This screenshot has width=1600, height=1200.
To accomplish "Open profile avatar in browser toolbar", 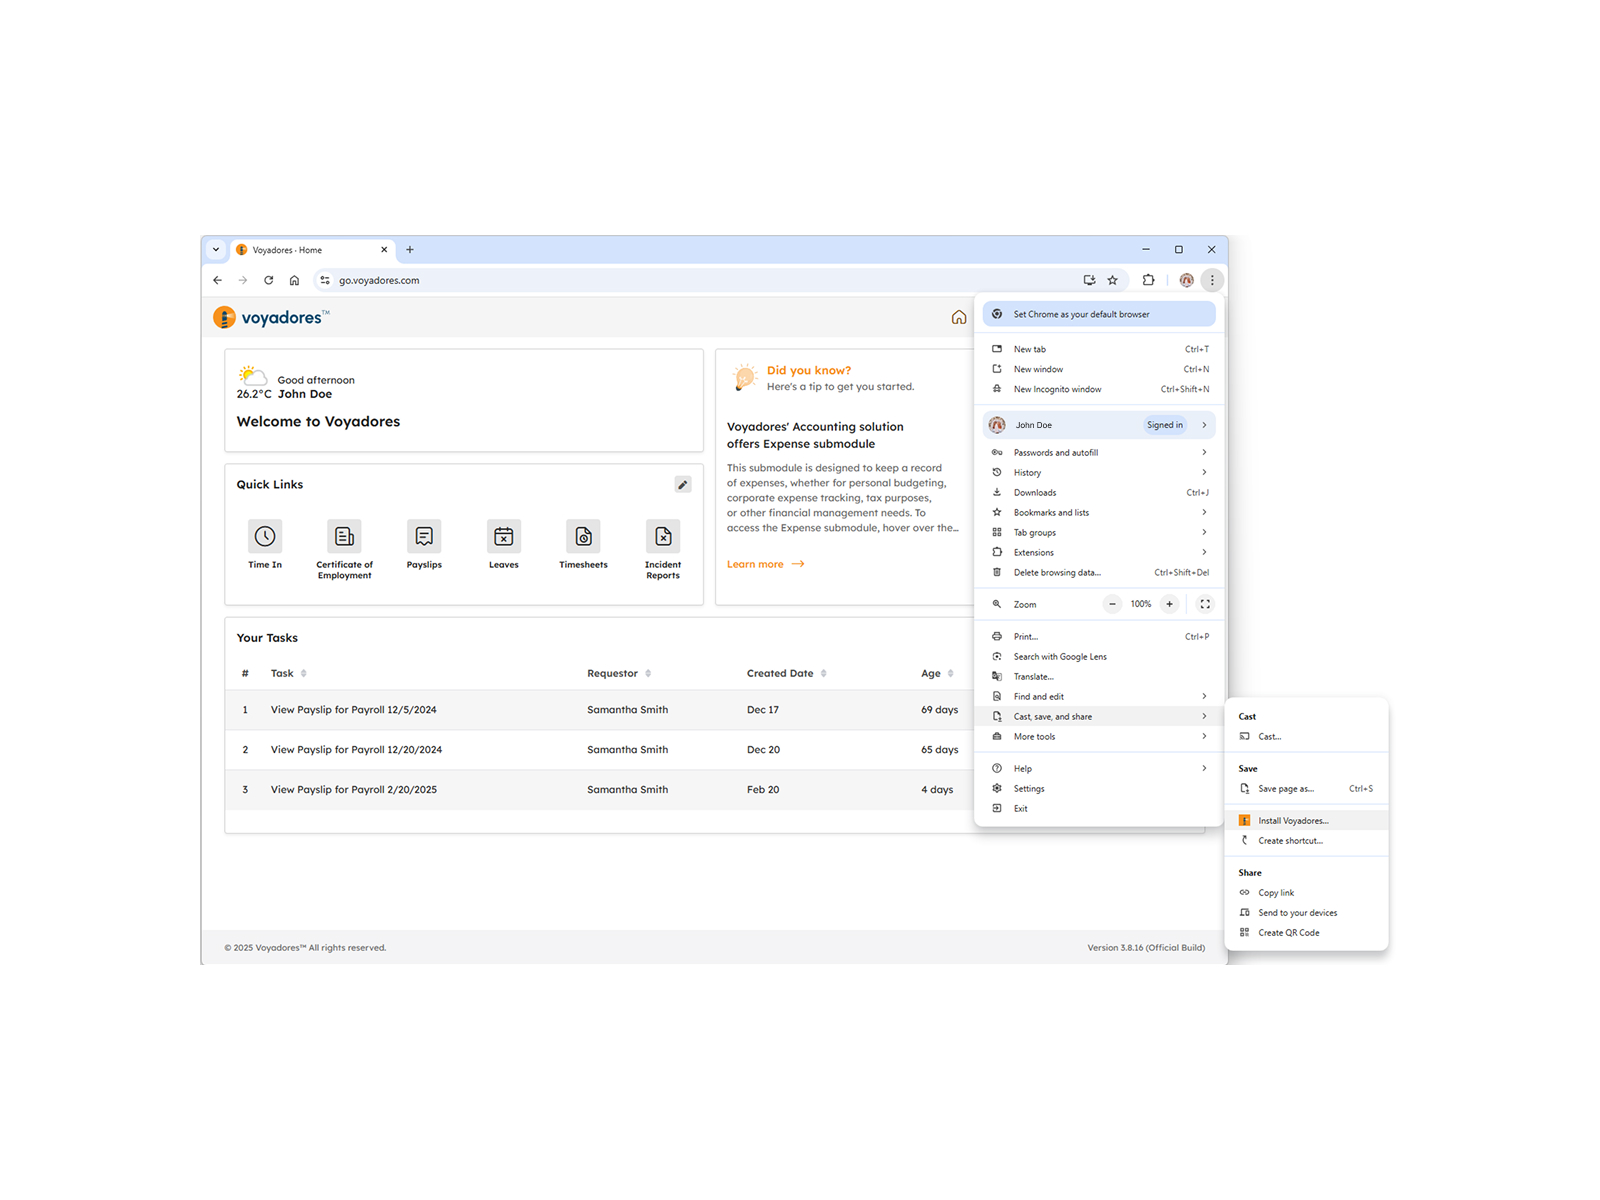I will click(1186, 280).
